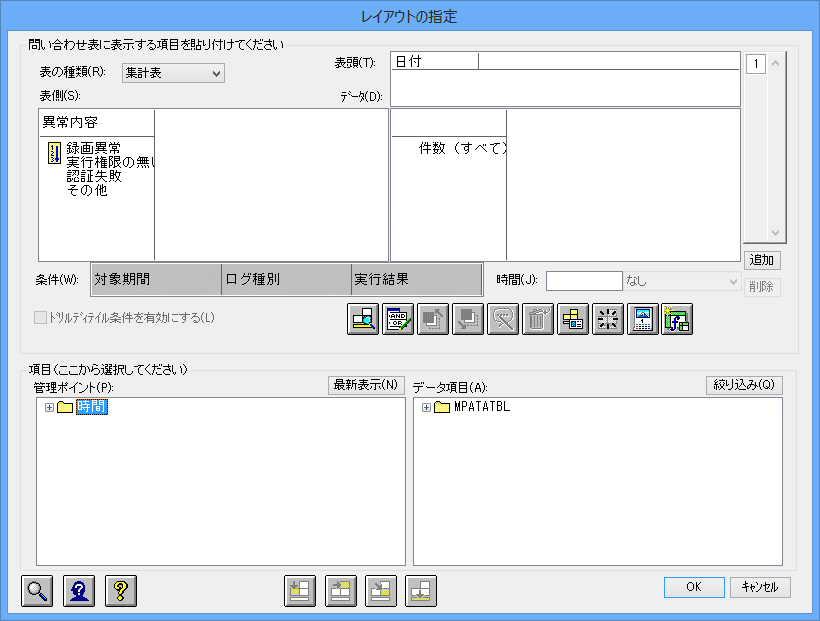The height and width of the screenshot is (621, 820).
Task: Open the なし dropdown next to 時間
Action: tap(682, 281)
